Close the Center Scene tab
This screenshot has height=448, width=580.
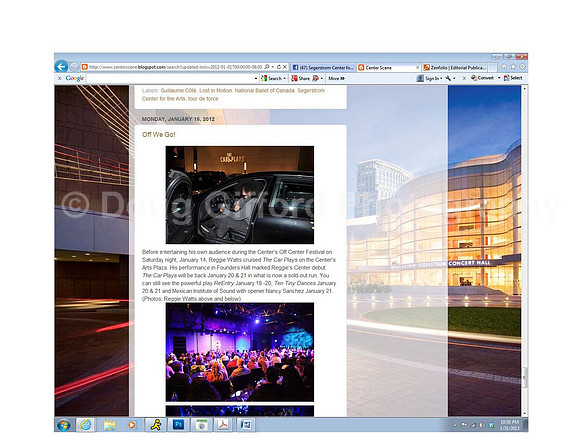[417, 67]
